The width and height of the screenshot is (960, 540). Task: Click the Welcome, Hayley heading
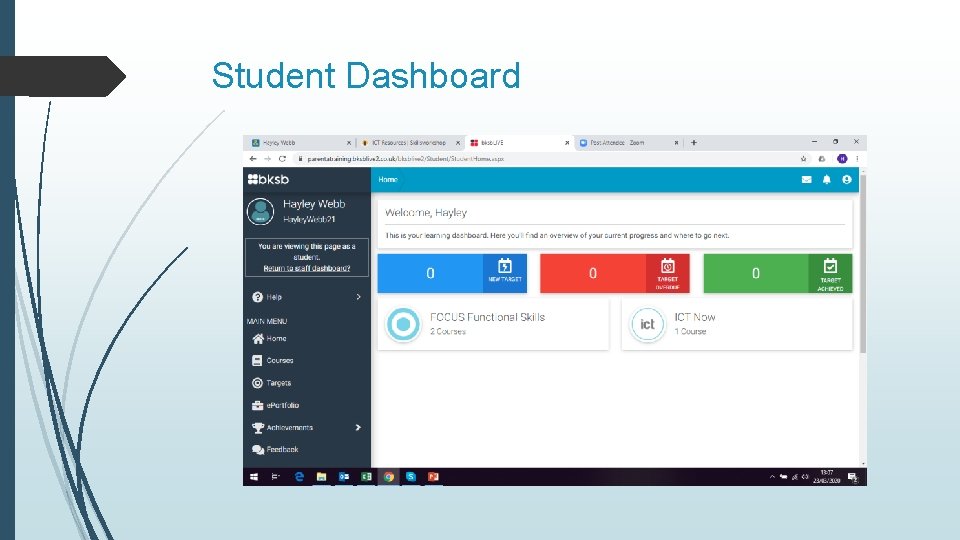(x=426, y=212)
